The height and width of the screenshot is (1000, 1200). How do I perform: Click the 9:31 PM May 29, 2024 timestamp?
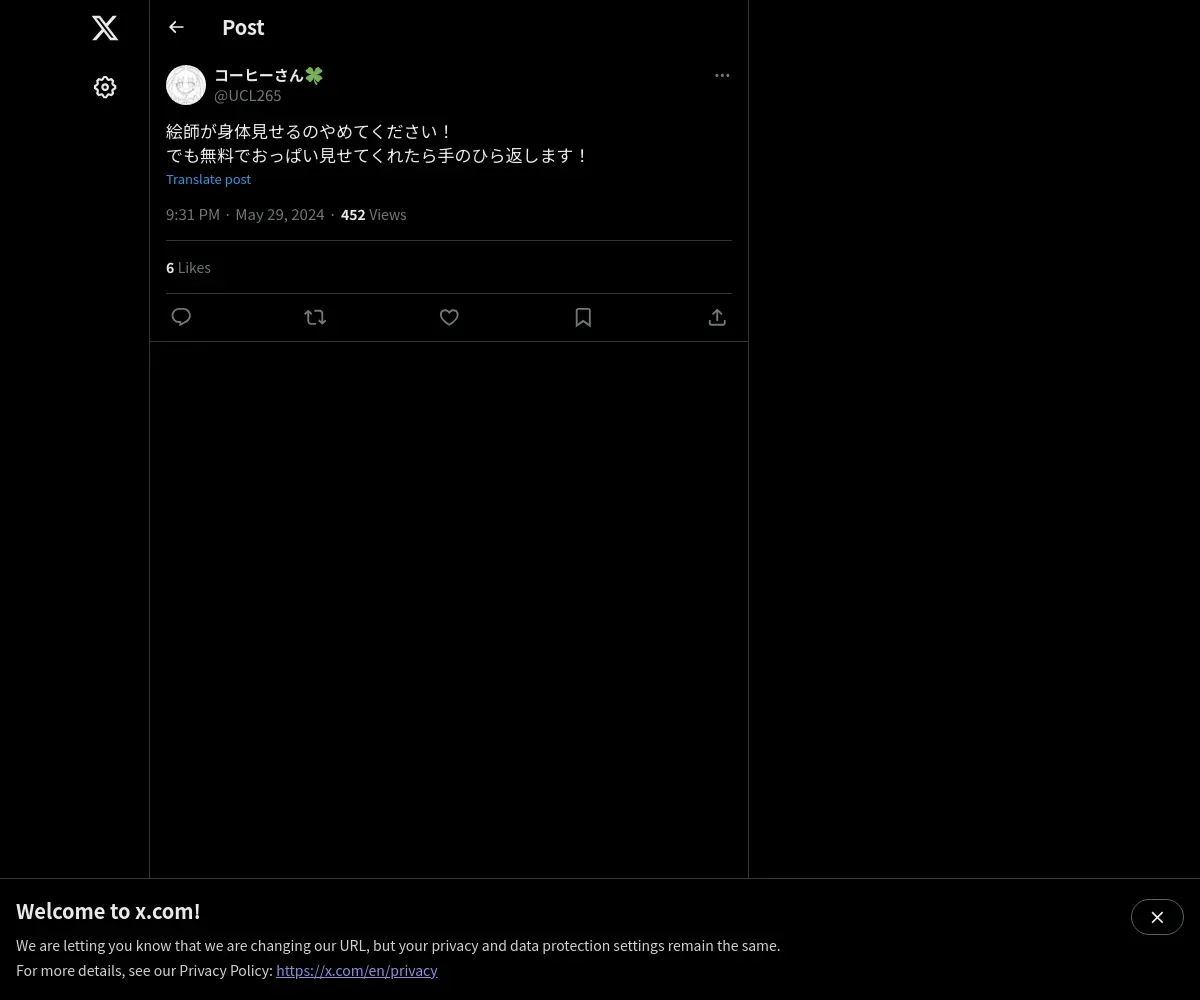click(245, 214)
